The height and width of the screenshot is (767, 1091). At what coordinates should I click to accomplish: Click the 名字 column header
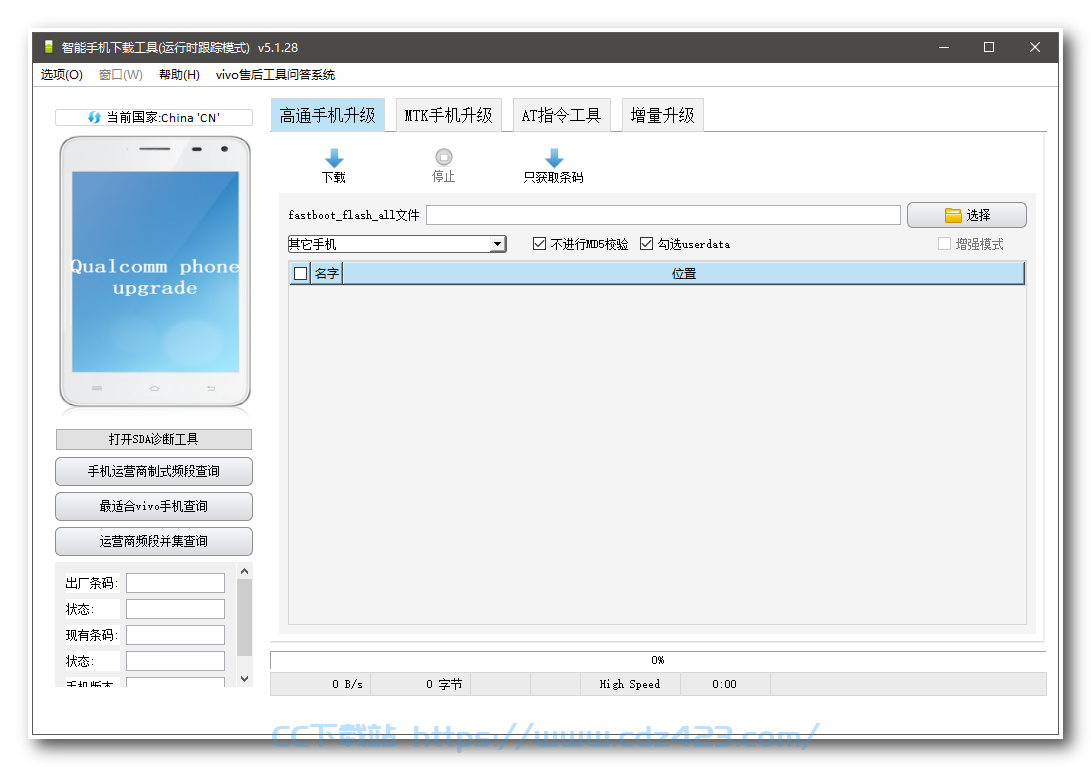click(326, 274)
